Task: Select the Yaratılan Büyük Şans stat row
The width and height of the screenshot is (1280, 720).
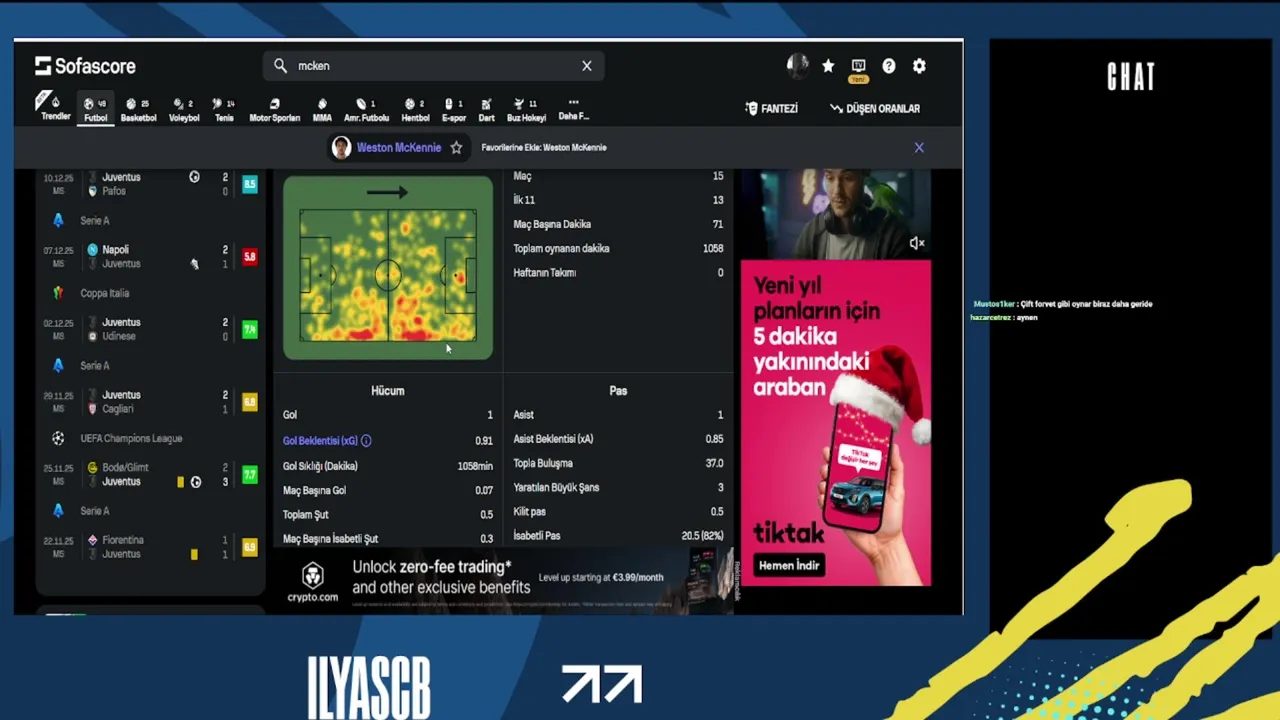Action: click(x=618, y=487)
